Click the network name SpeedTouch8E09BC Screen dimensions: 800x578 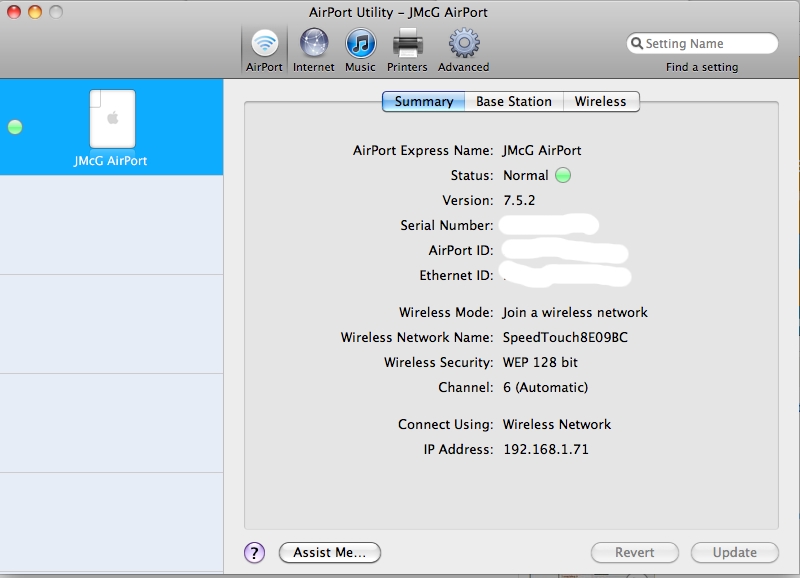point(565,337)
